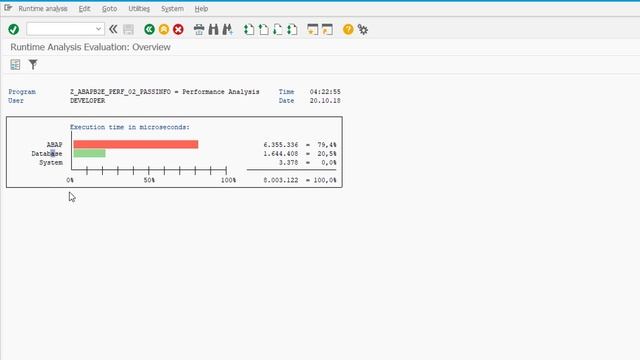This screenshot has height=360, width=640.
Task: Click the yellow Exit icon
Action: coord(164,29)
